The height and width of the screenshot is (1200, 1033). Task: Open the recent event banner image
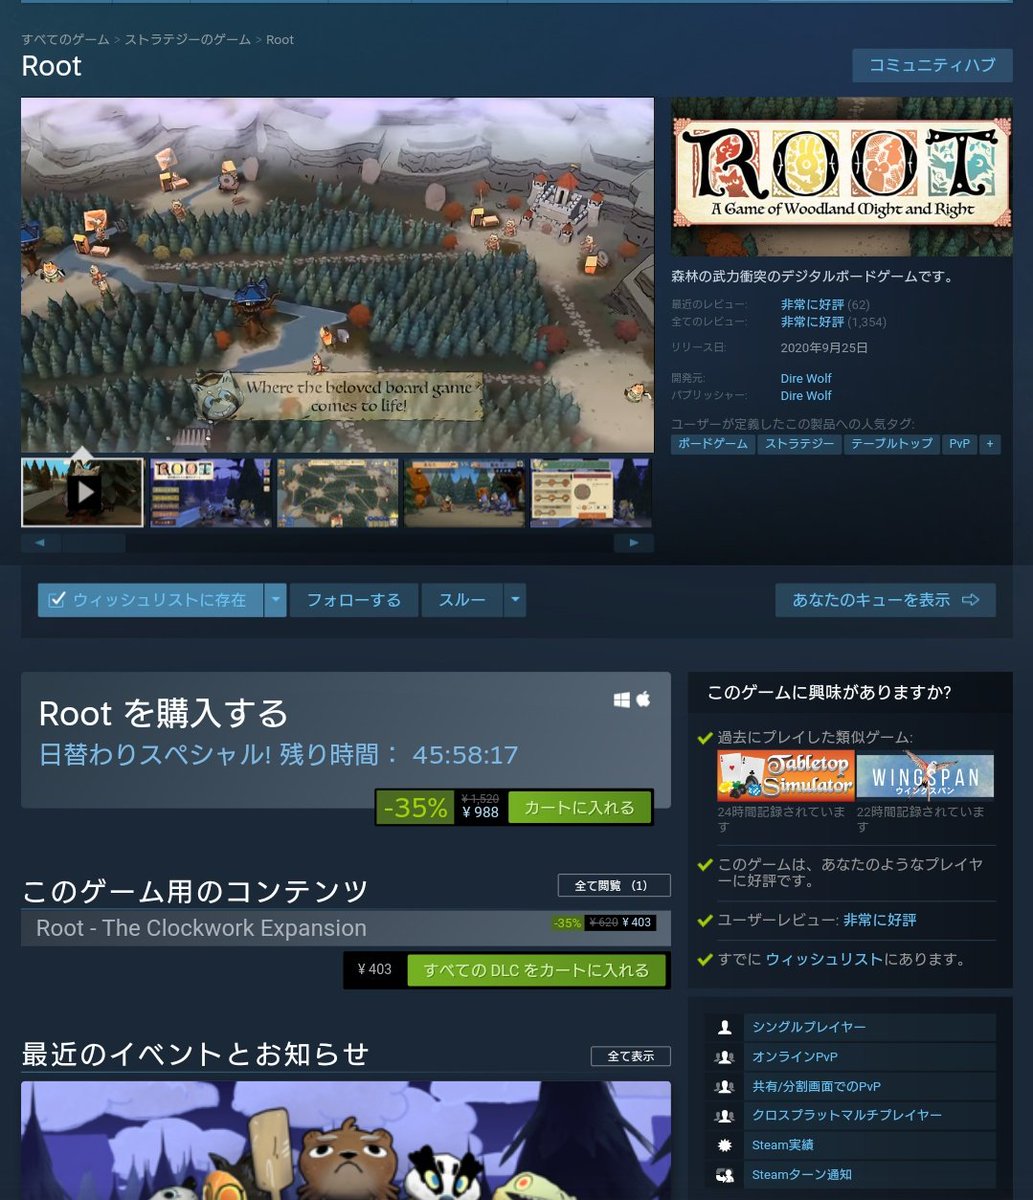pos(346,1140)
